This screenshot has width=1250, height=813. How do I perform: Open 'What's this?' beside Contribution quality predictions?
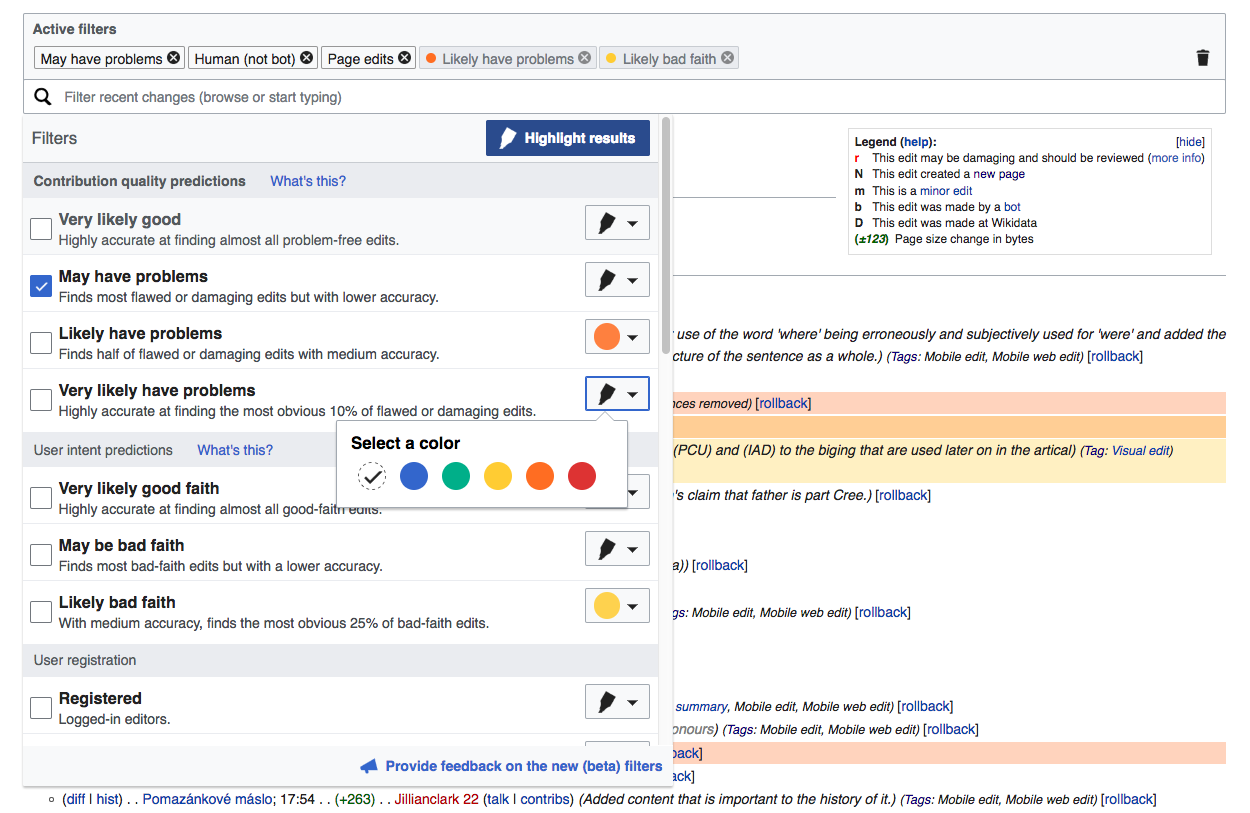pyautogui.click(x=308, y=181)
